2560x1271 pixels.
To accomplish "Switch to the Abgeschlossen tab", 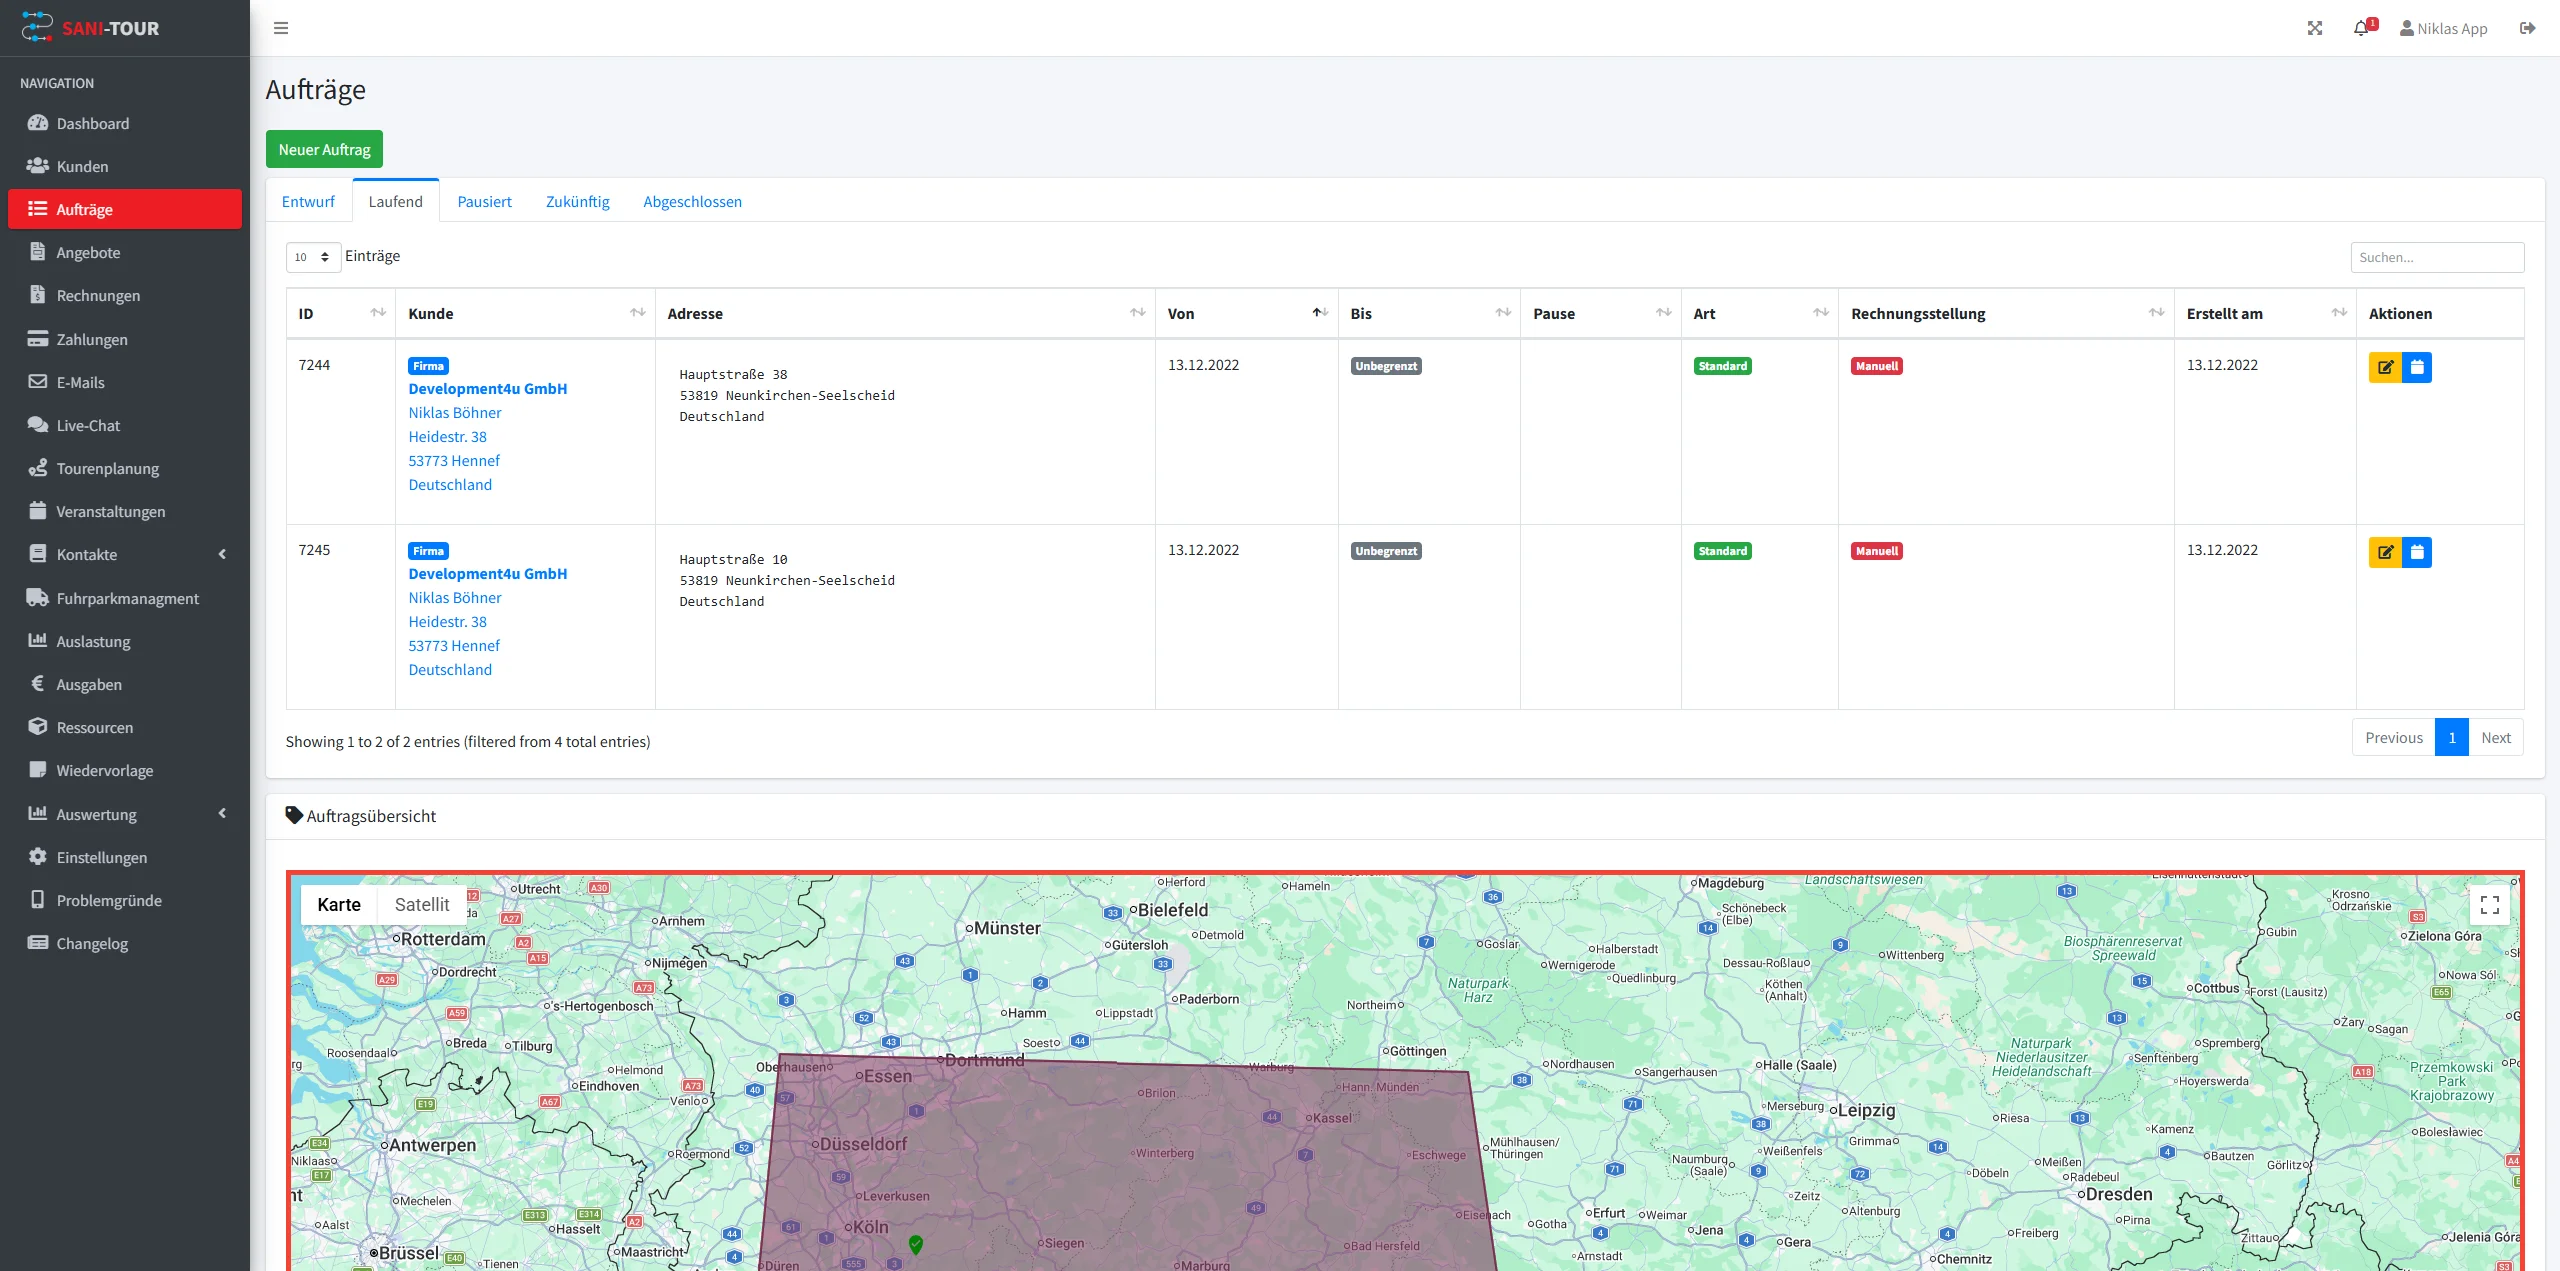I will 692,202.
